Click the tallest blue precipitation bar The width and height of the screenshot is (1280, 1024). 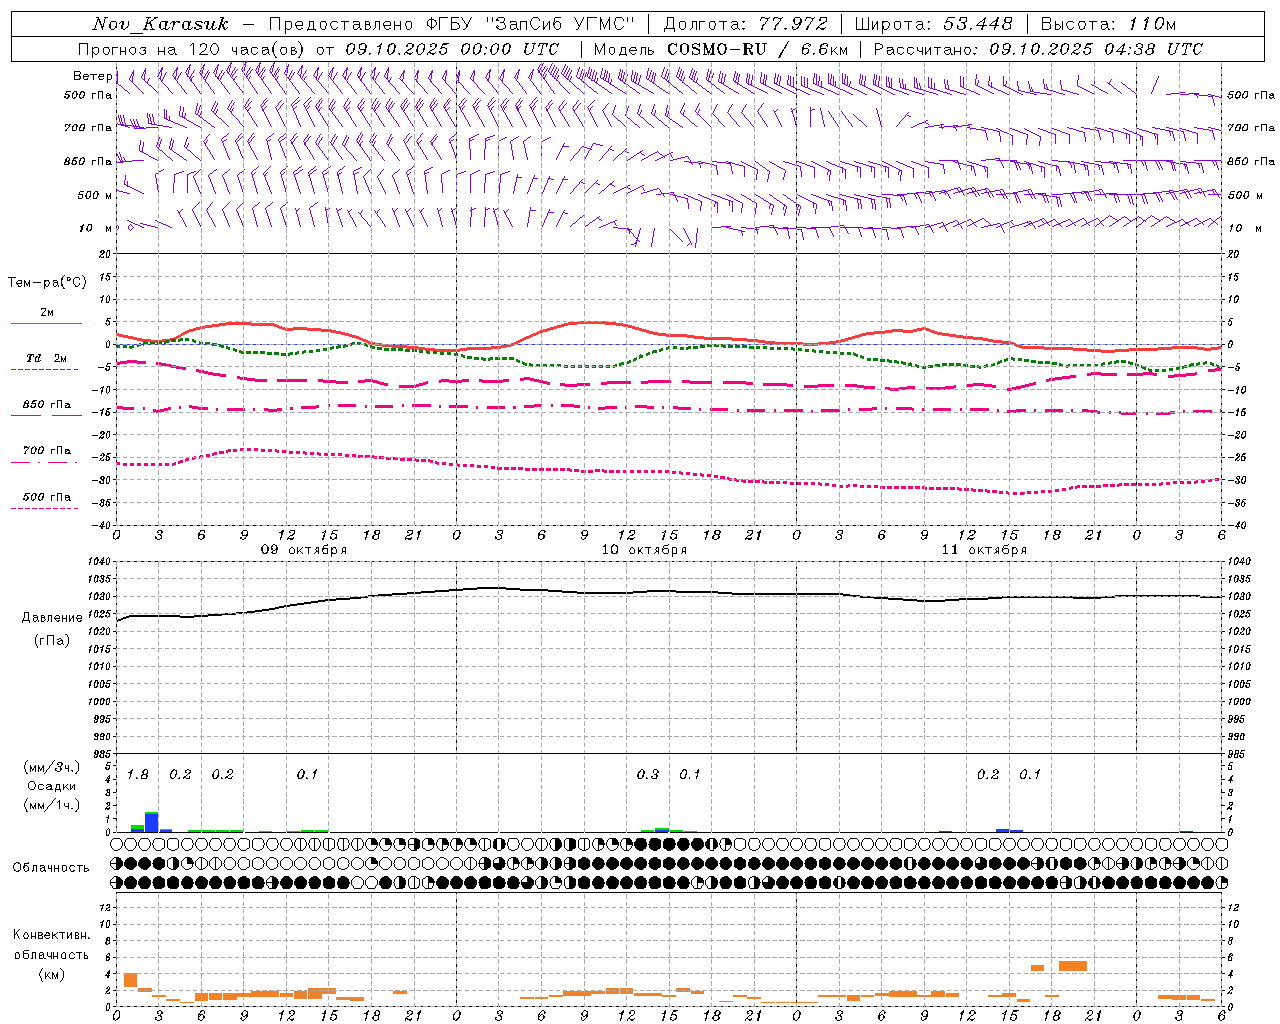(x=152, y=822)
